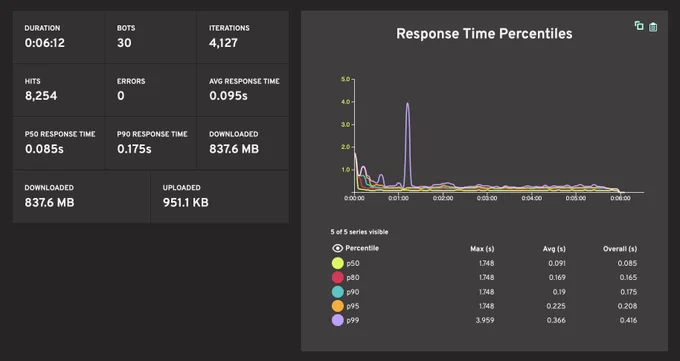Image resolution: width=680 pixels, height=361 pixels.
Task: Click the Percentile column header label
Action: tap(362, 248)
